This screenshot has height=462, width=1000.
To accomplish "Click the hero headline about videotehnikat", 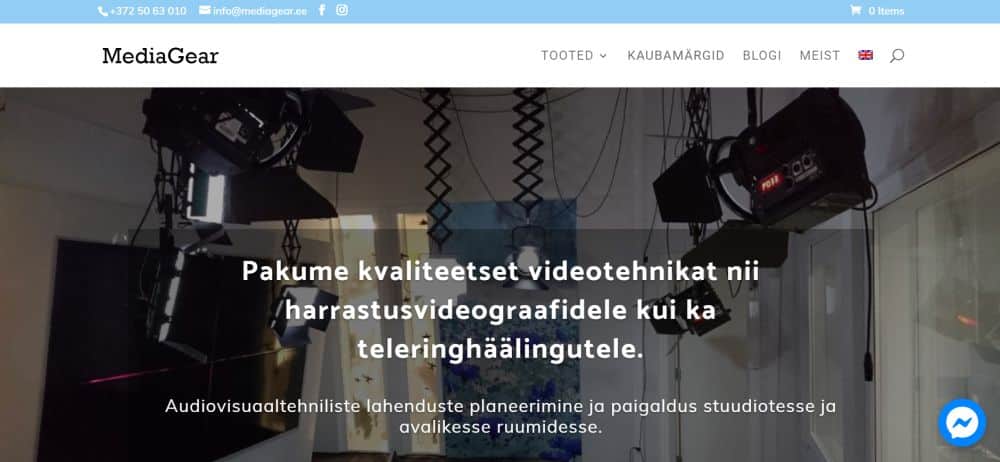I will tap(500, 311).
